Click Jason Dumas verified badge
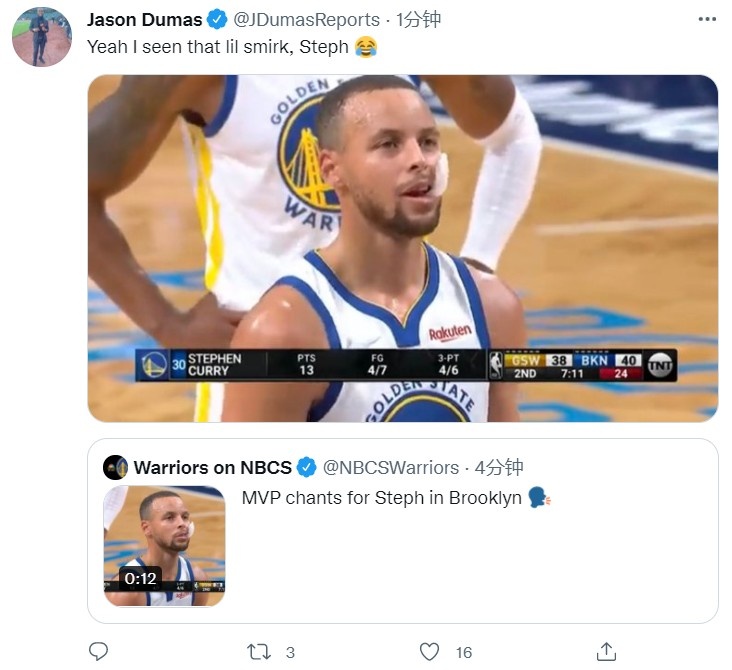This screenshot has height=670, width=732. click(217, 20)
